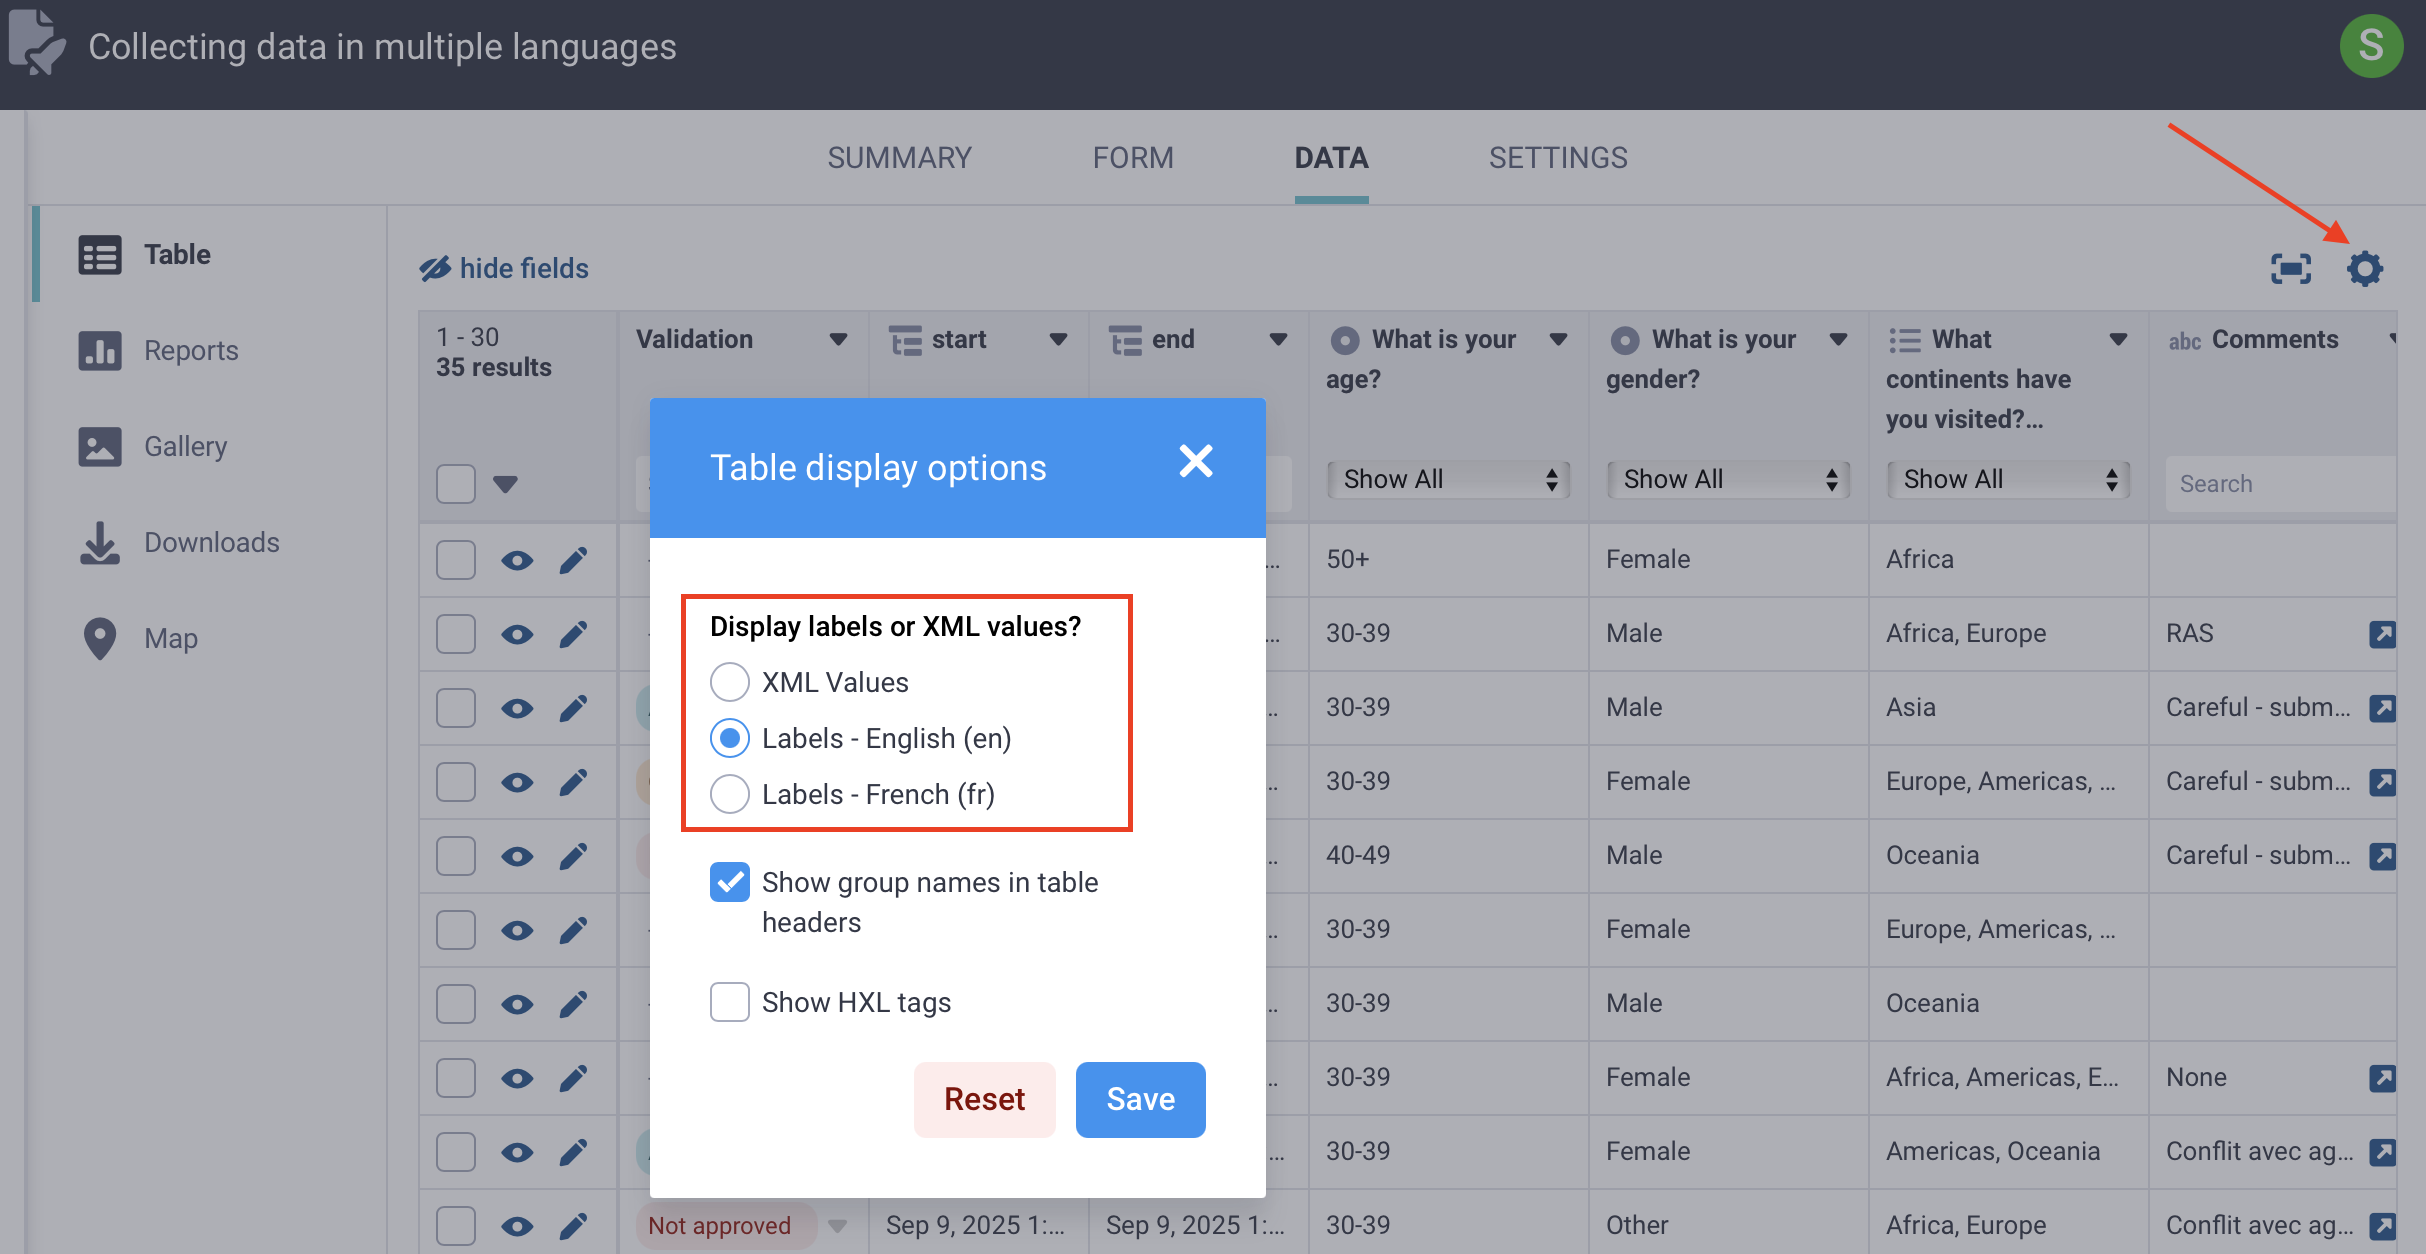Open the Map view

click(x=170, y=638)
